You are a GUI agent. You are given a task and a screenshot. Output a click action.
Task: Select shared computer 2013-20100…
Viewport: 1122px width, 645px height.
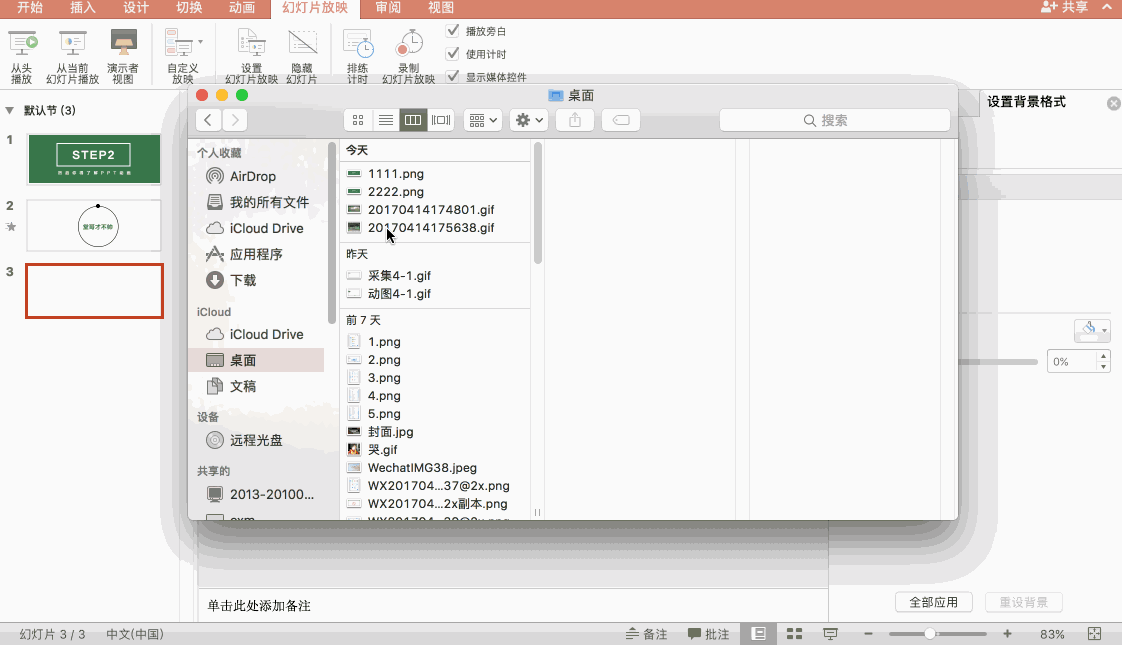click(x=258, y=494)
